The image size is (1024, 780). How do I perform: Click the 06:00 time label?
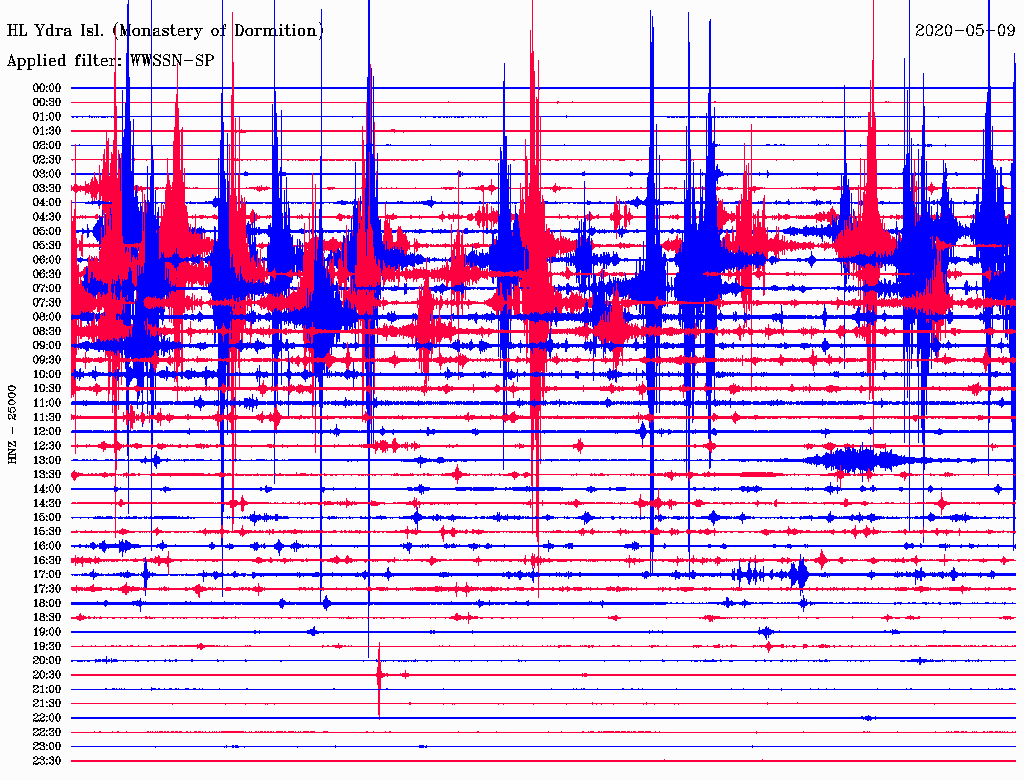[x=47, y=260]
